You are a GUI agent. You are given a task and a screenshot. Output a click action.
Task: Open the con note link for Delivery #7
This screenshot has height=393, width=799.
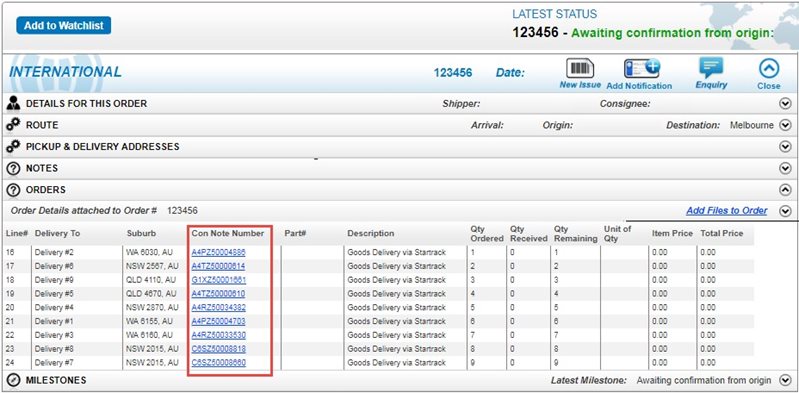[x=219, y=362]
